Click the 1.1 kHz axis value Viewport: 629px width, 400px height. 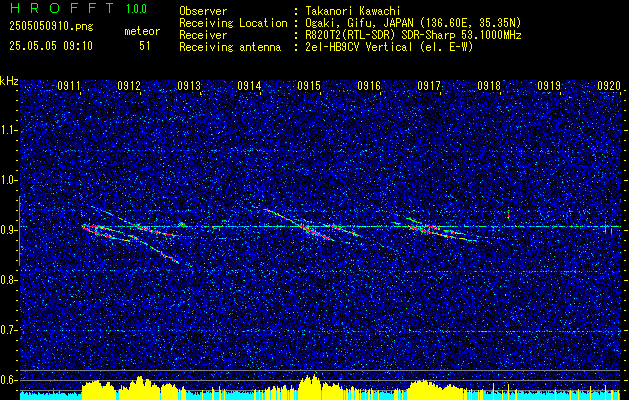pos(9,130)
